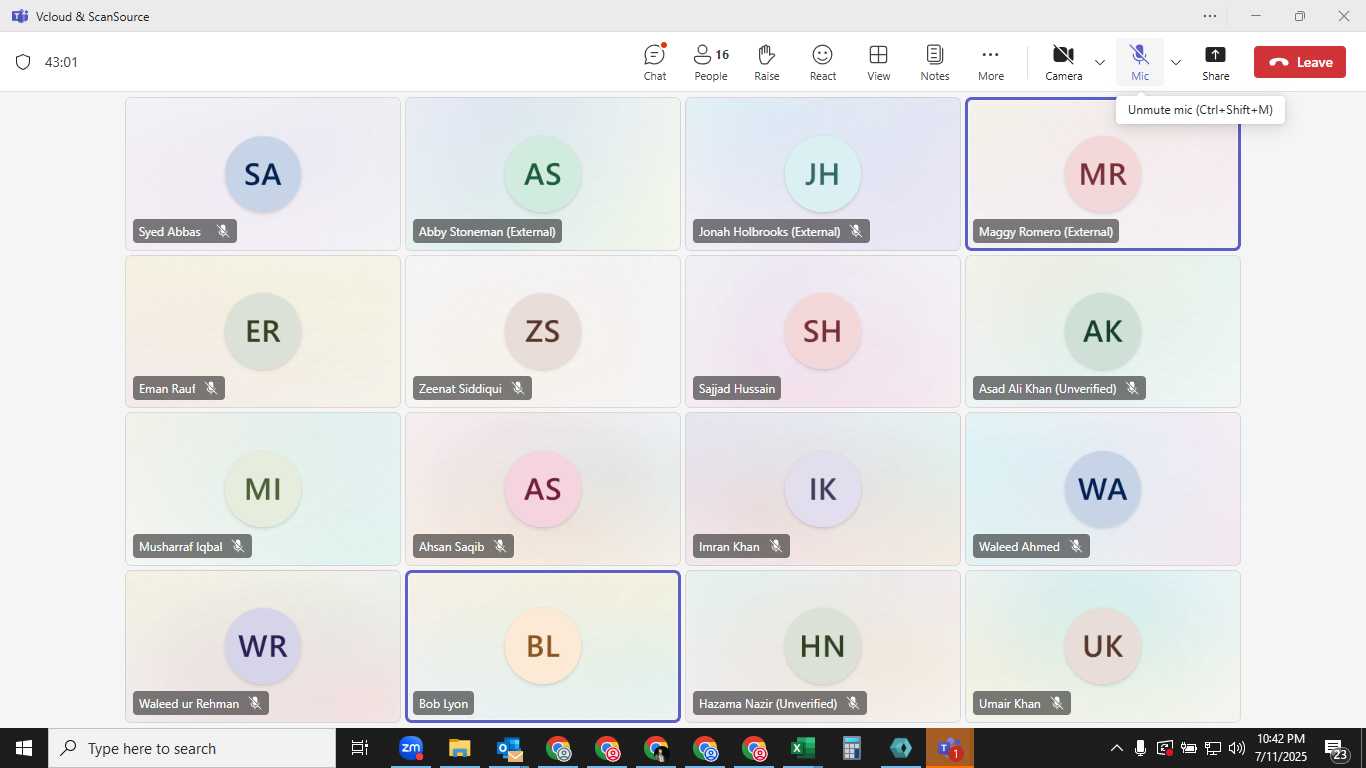Click the Sajjad Hussain name label
The image size is (1366, 768).
click(737, 388)
